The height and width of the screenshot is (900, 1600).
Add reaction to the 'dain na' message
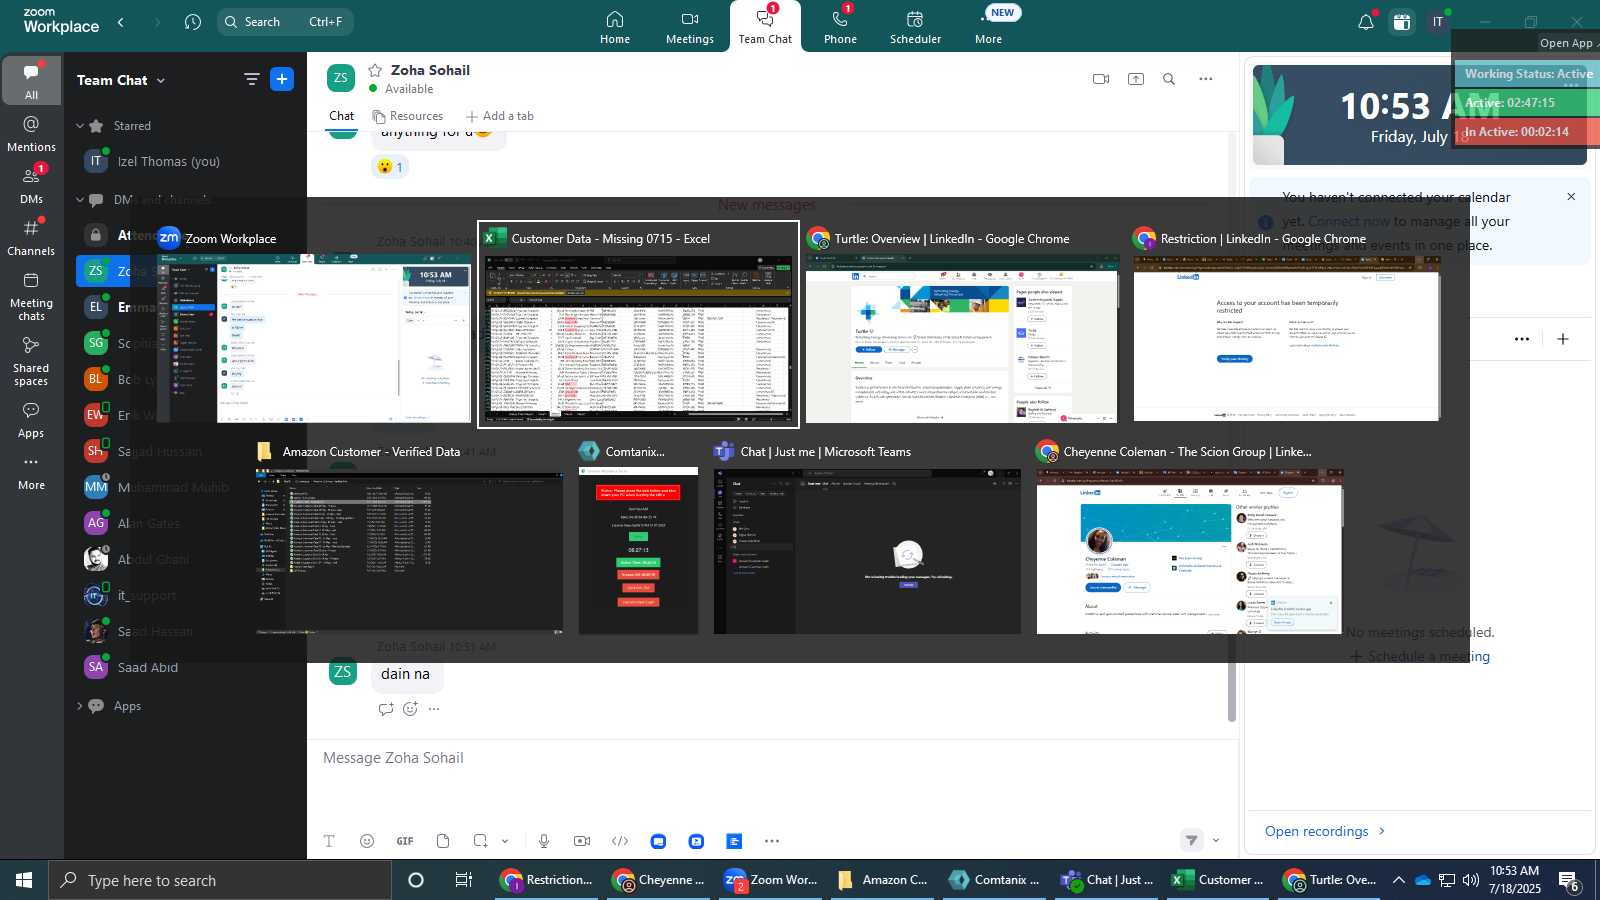coord(410,709)
